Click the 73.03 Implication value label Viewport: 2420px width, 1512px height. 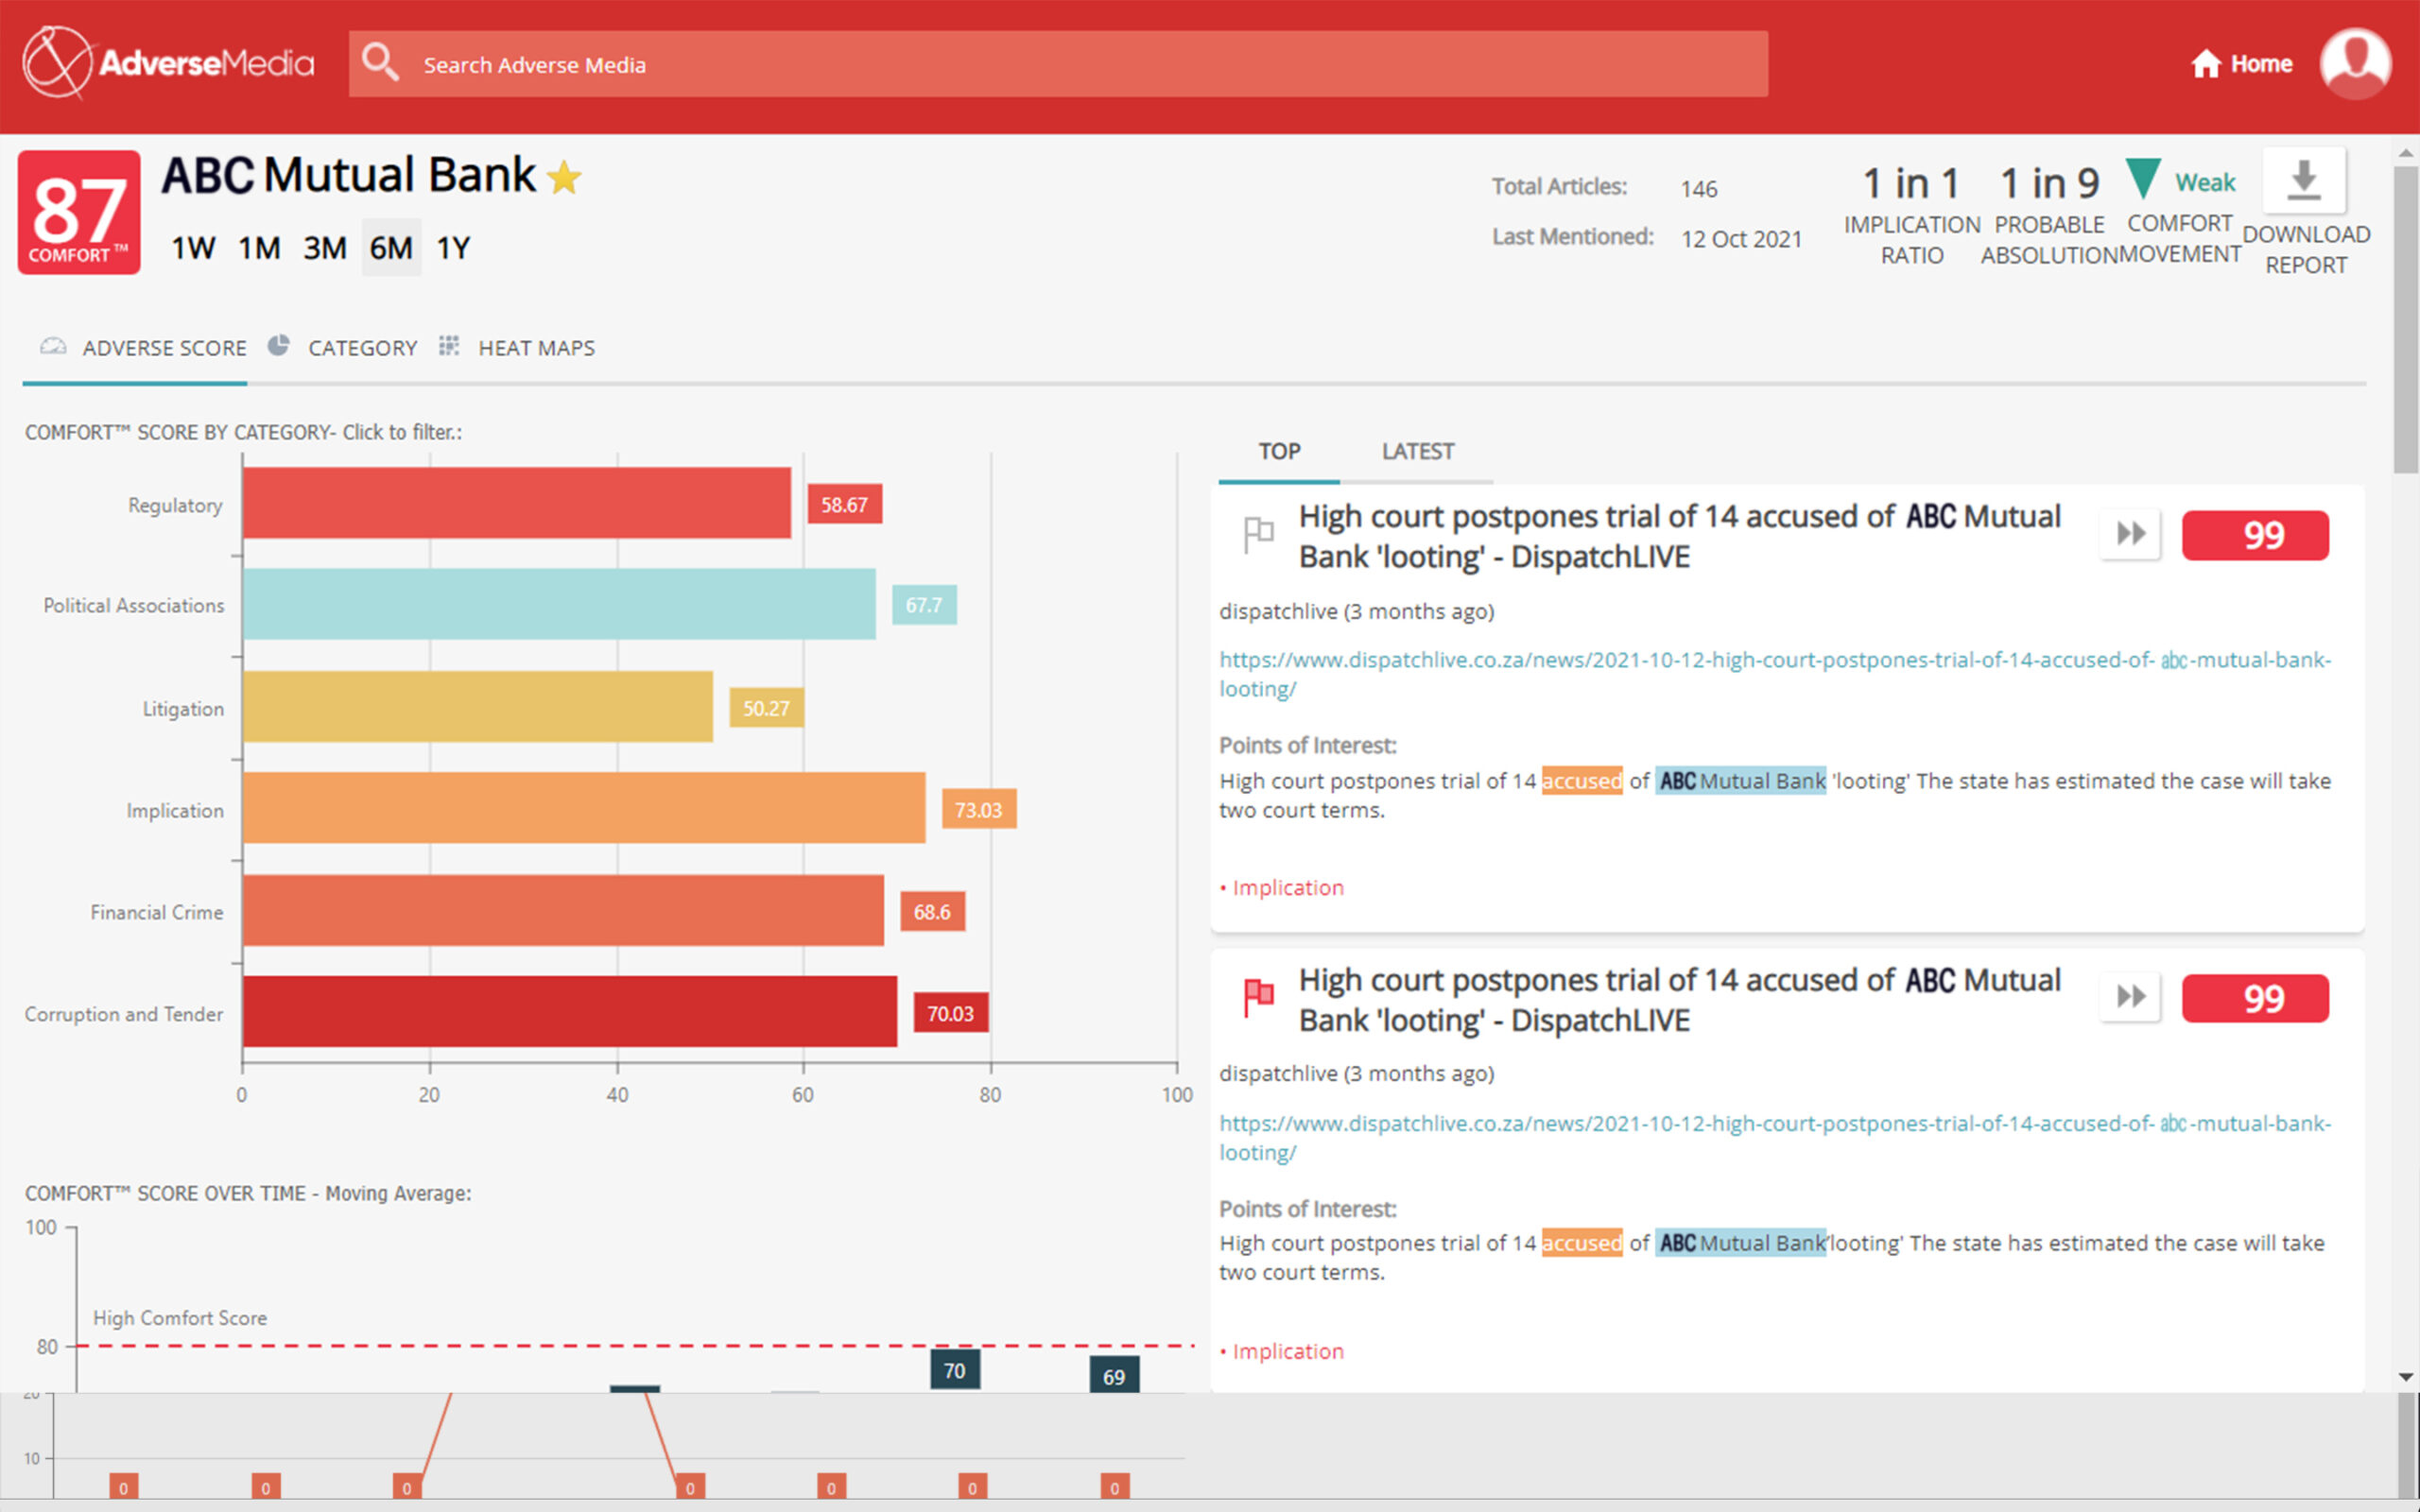tap(978, 810)
